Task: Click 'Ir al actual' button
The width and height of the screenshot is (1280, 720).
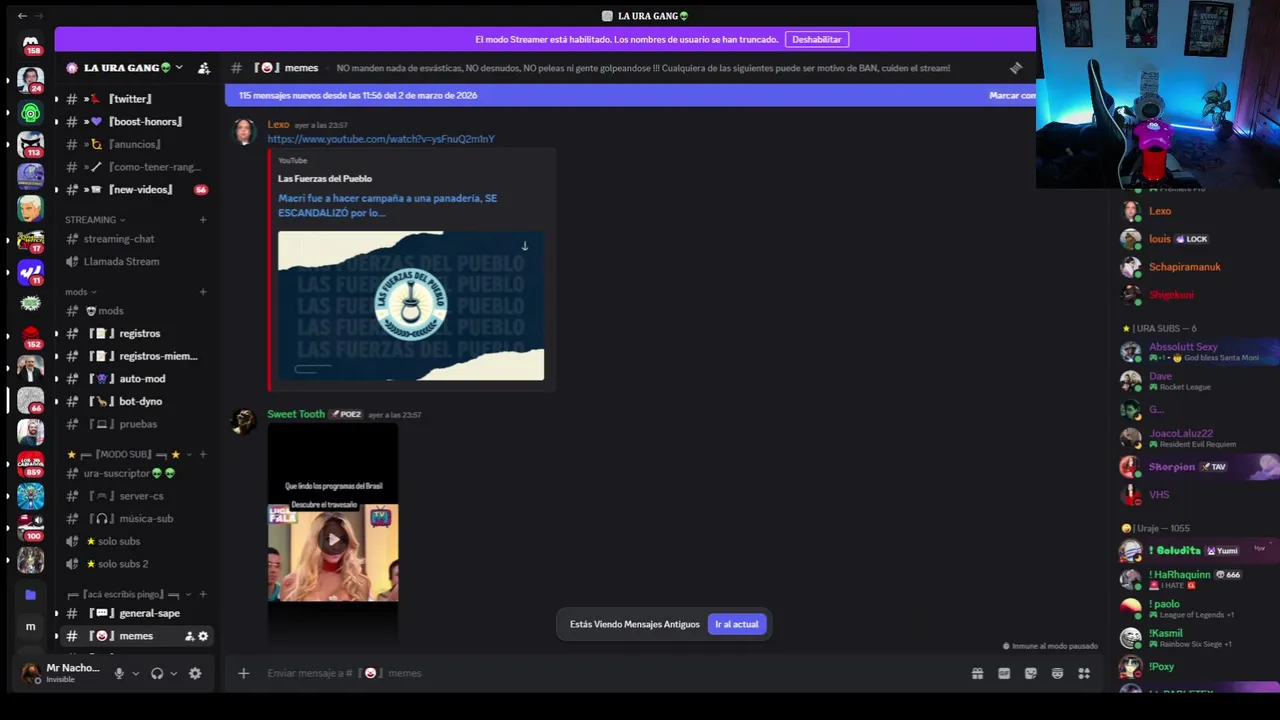Action: 736,624
